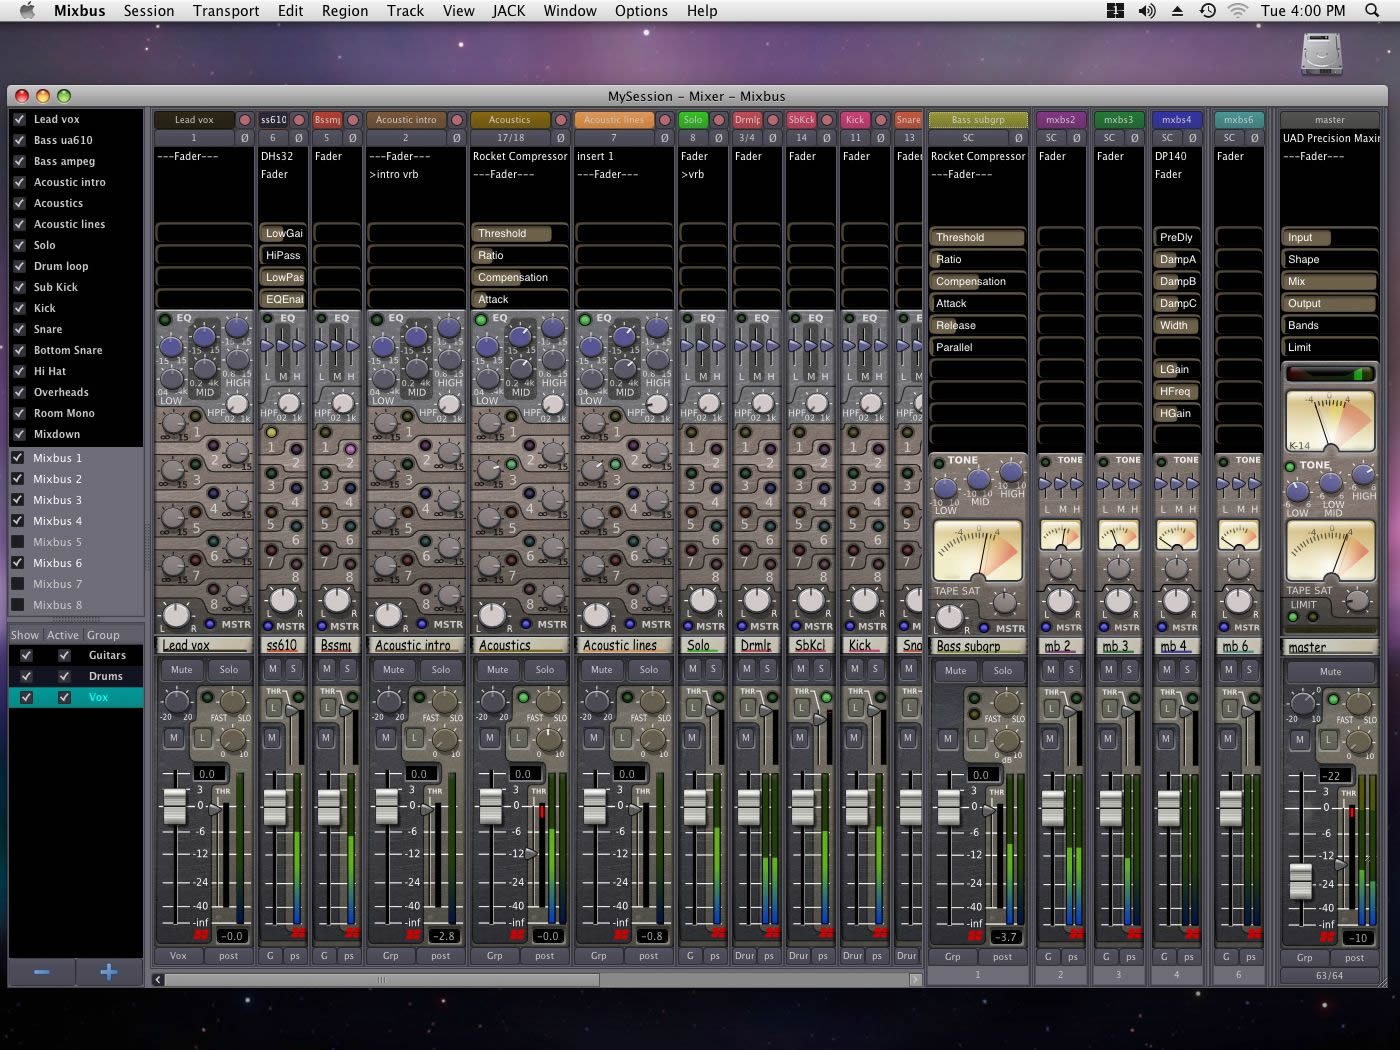Open the SC sidechain selector on Bass subgrp
The image size is (1400, 1050).
(968, 138)
